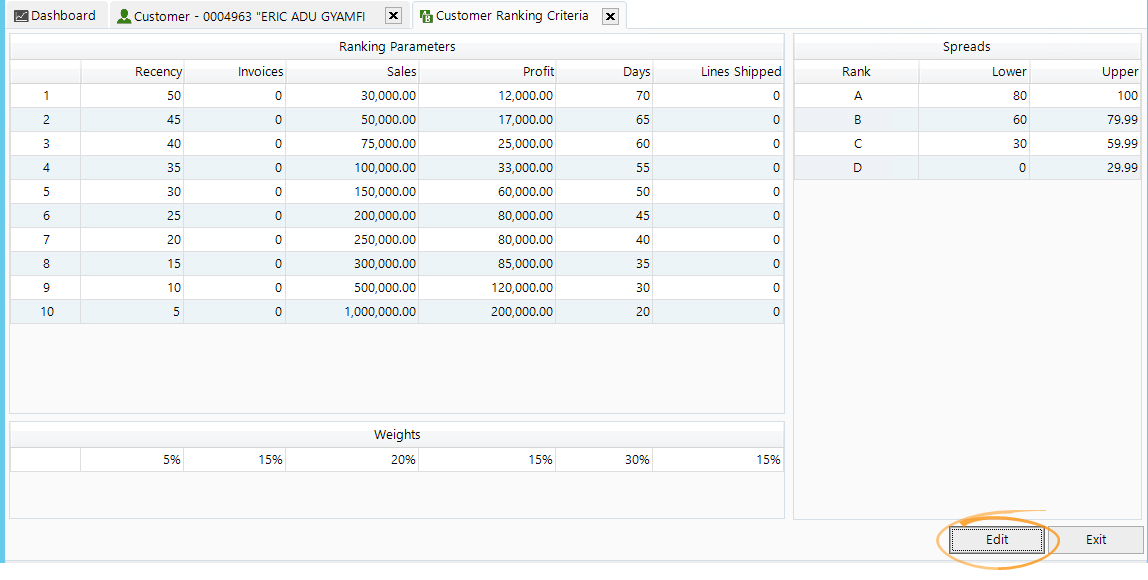The width and height of the screenshot is (1148, 580).
Task: Open the Customer - 0004963 ERIC ADU GYAMFI tab
Action: point(250,15)
